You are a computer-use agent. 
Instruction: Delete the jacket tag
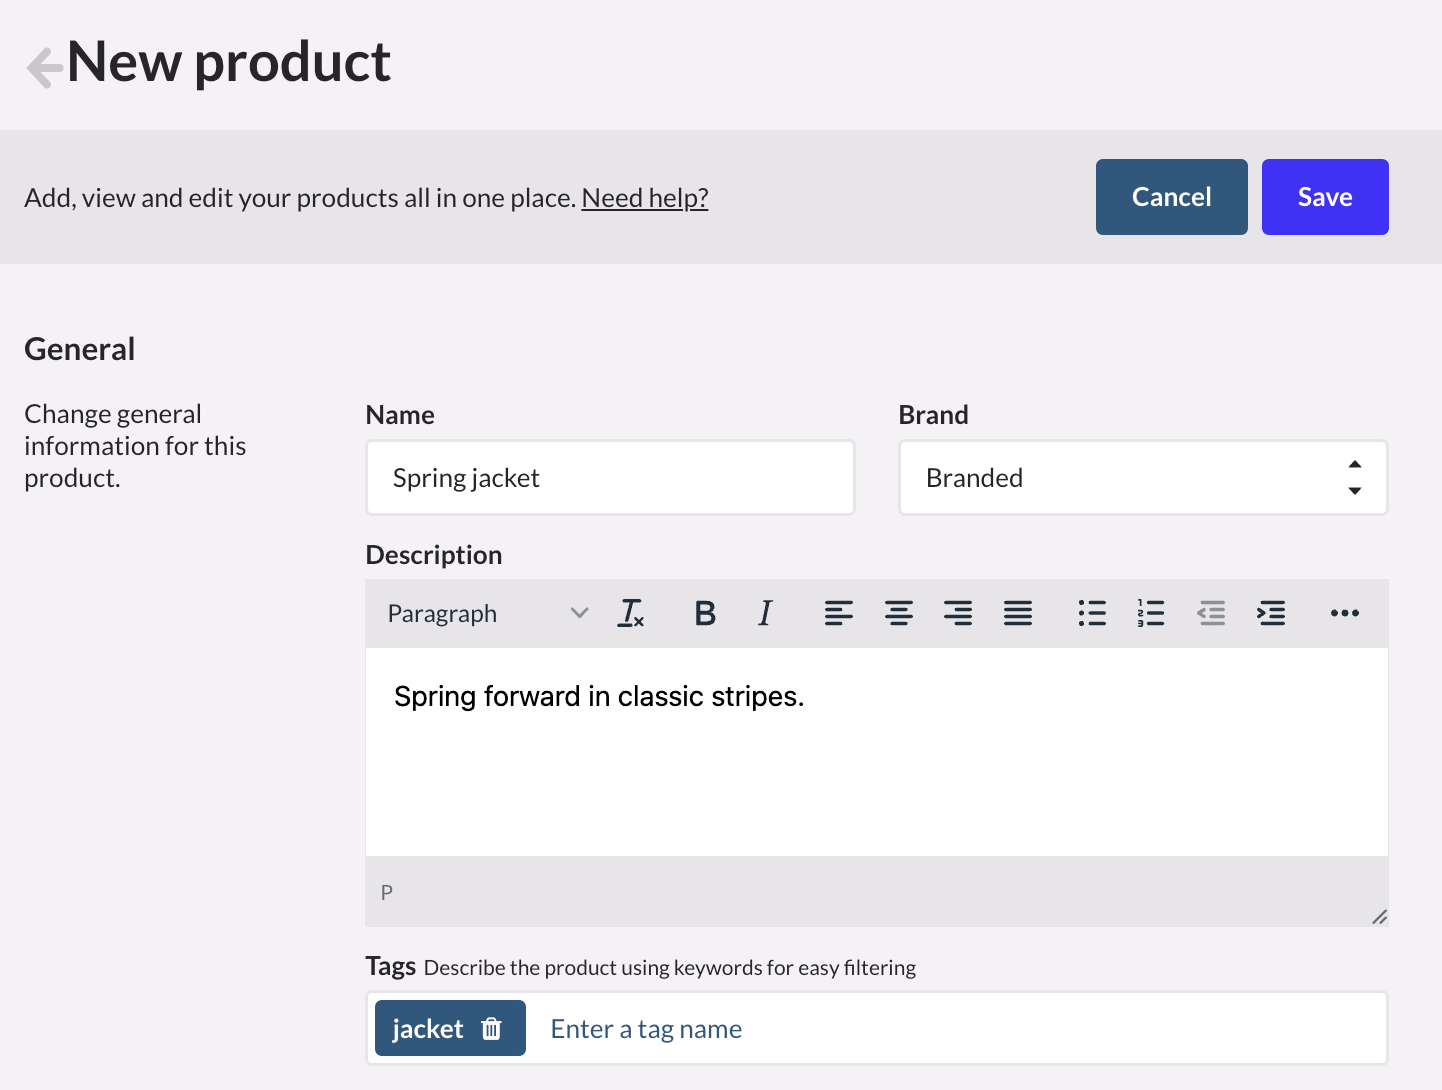492,1028
